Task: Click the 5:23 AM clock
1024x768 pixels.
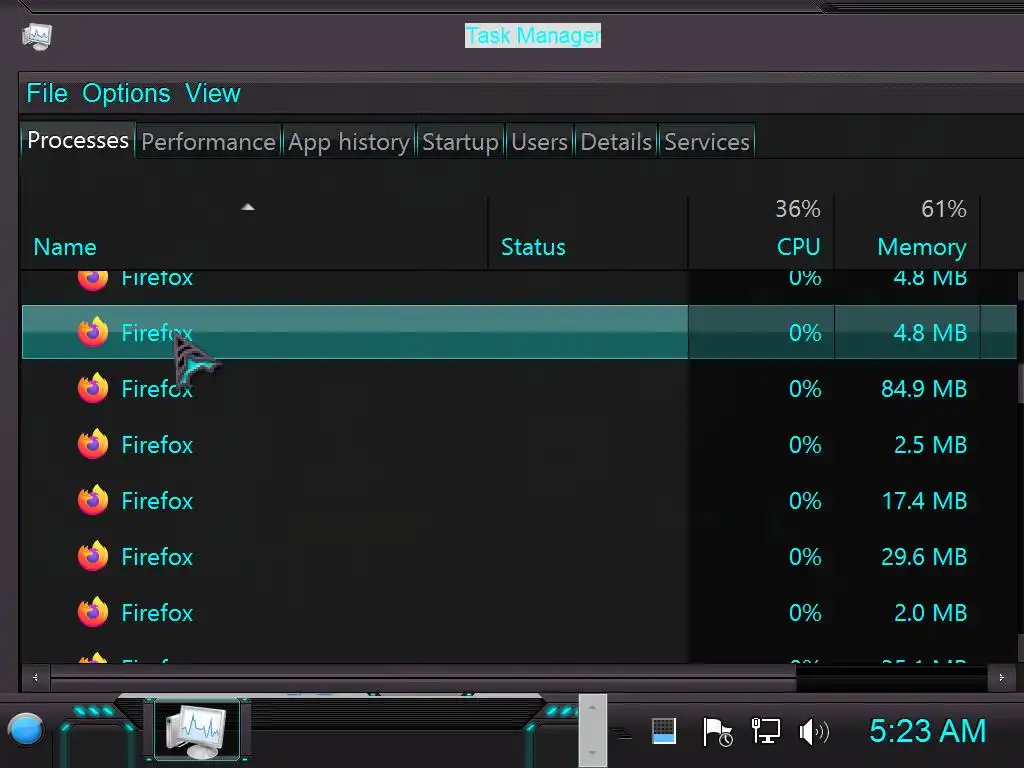Action: tap(927, 731)
